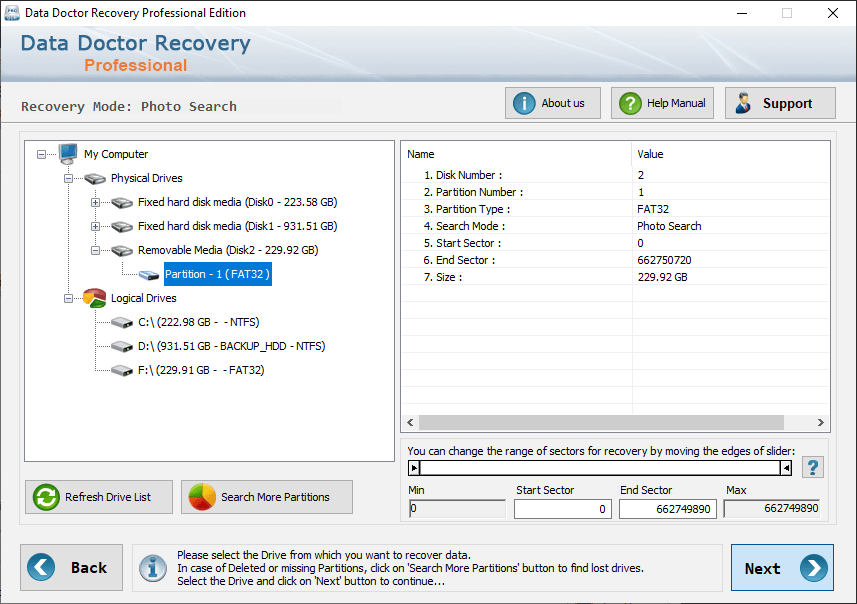Click the Max sector field
857x604 pixels.
click(x=772, y=508)
